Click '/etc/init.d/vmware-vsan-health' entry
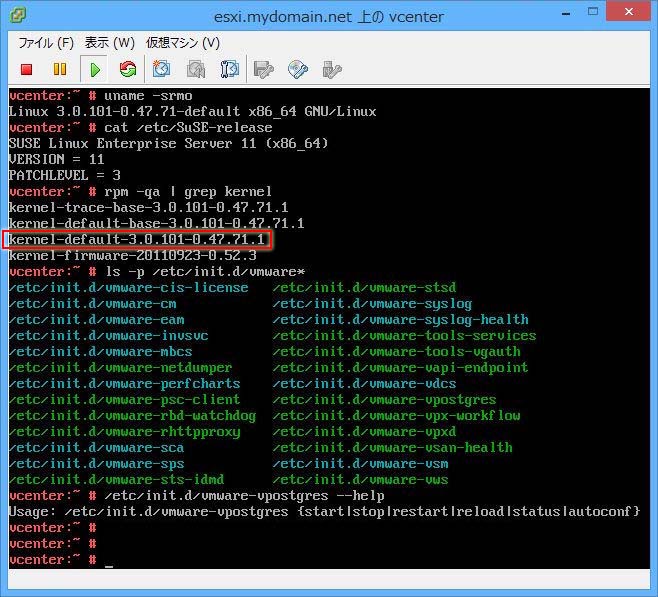 393,448
